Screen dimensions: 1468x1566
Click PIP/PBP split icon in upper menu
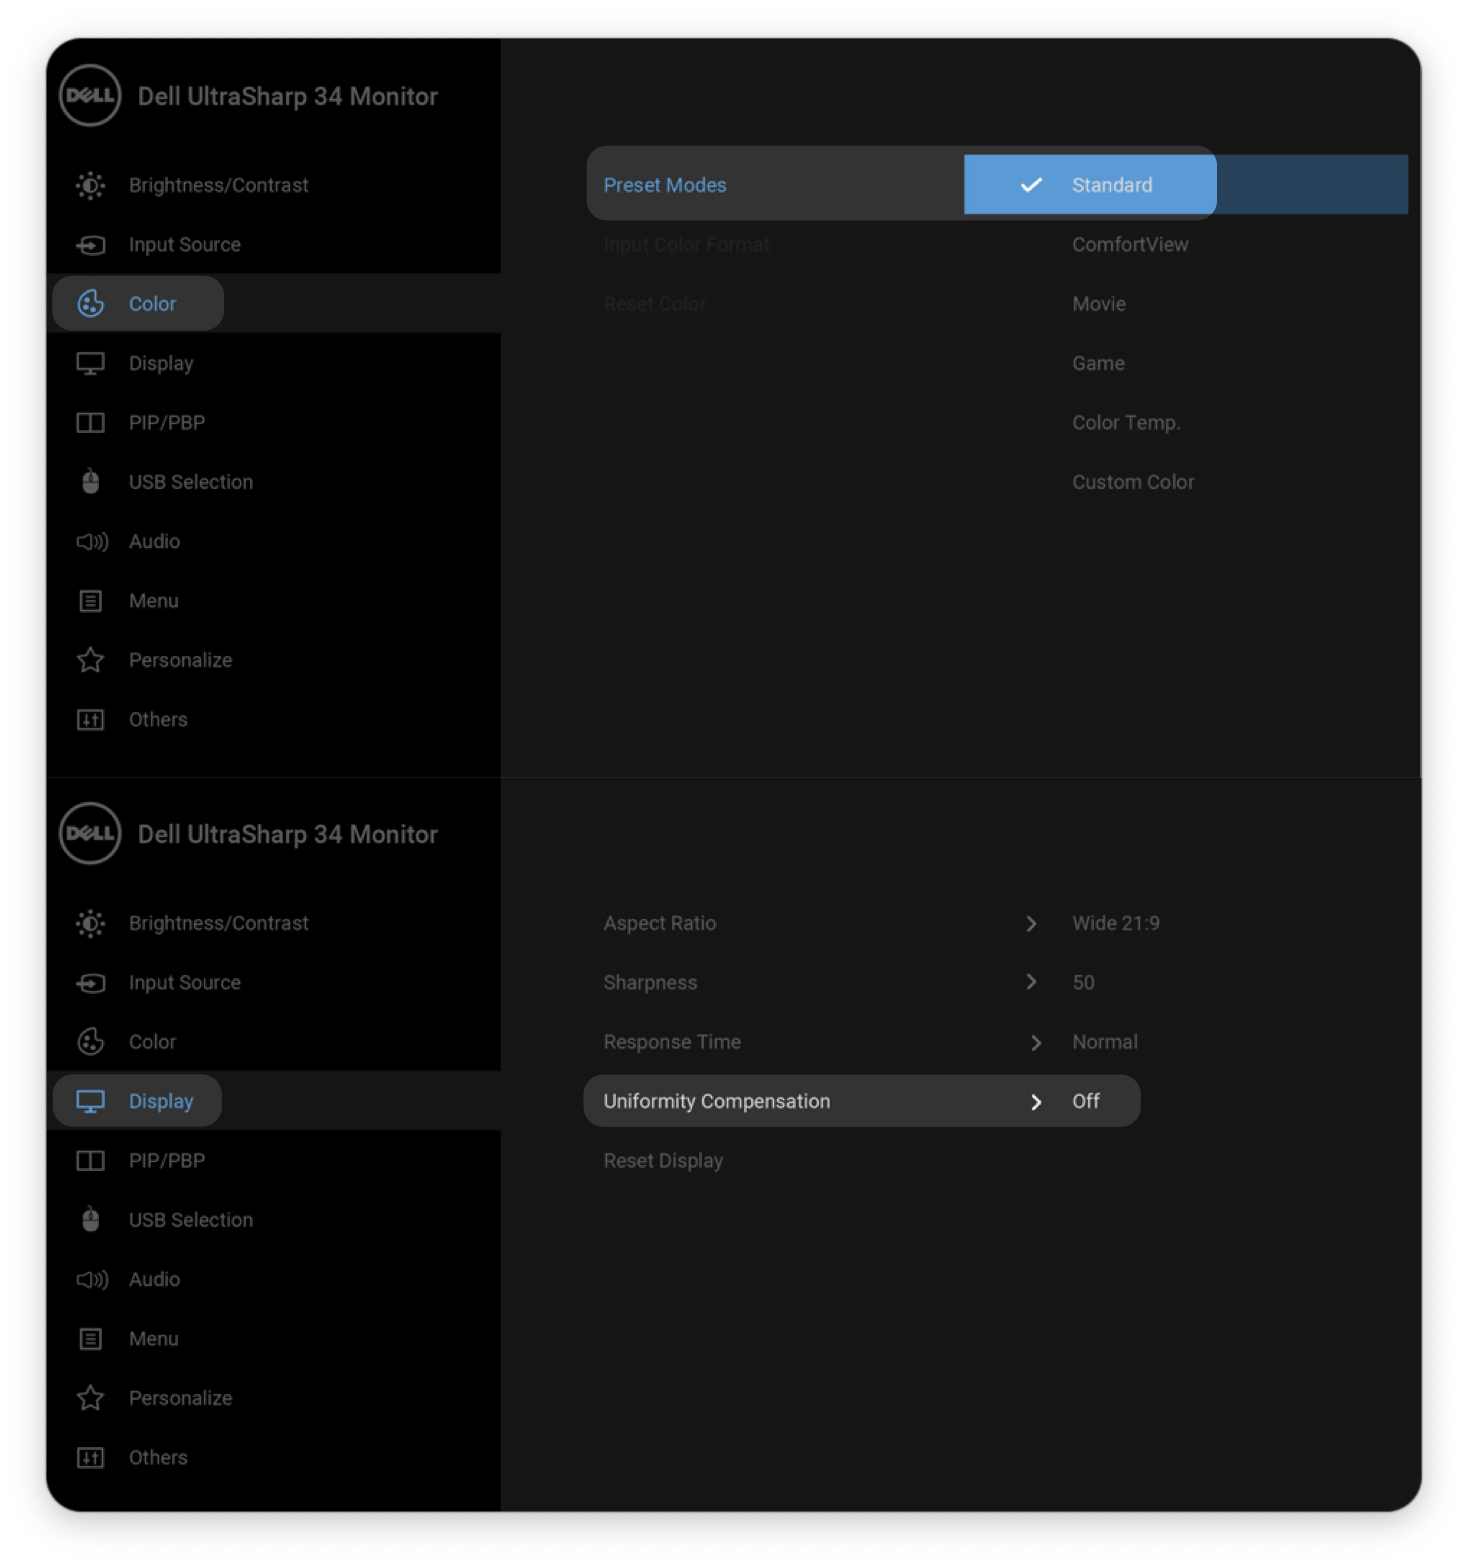click(90, 423)
